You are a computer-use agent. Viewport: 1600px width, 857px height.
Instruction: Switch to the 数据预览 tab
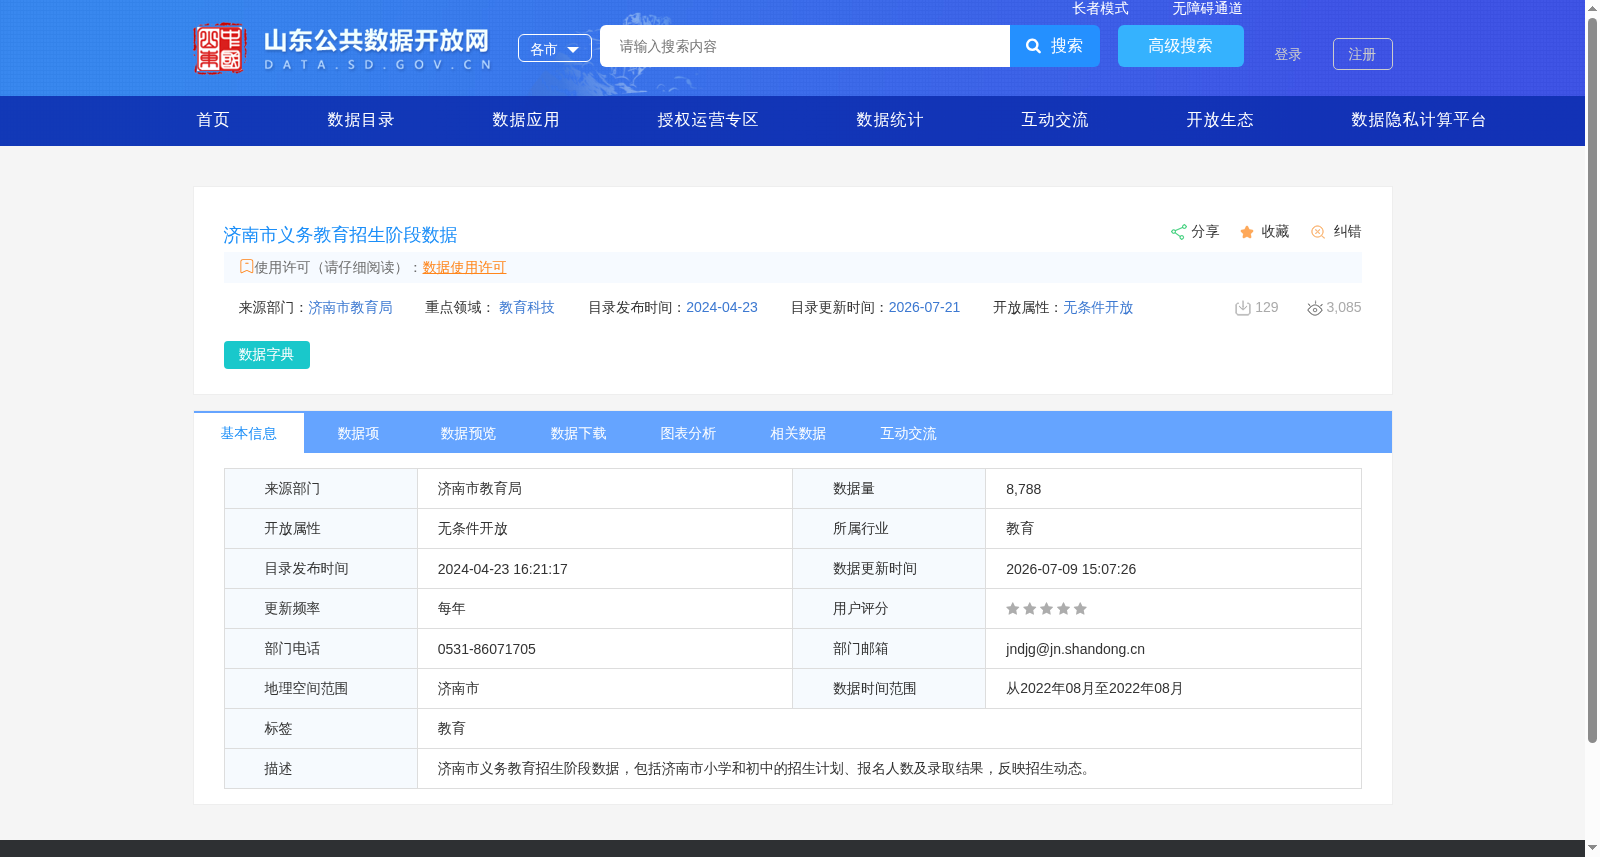click(x=468, y=433)
